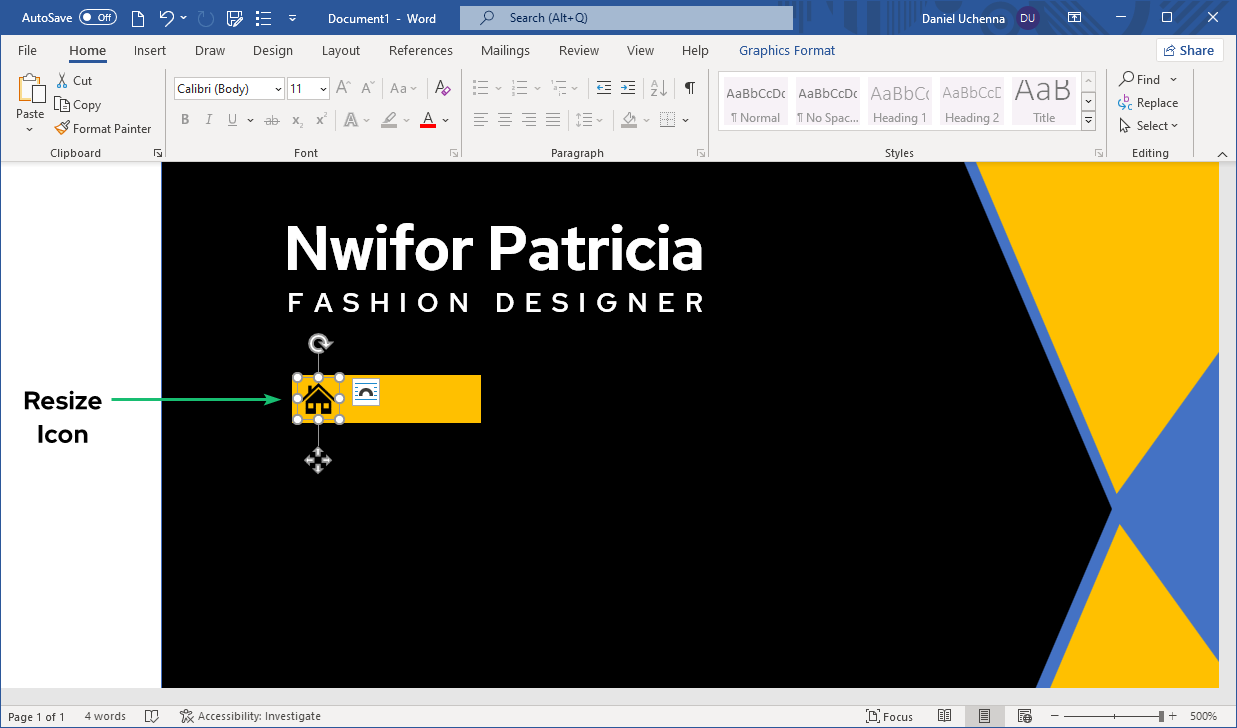Click the Share button

[x=1189, y=50]
